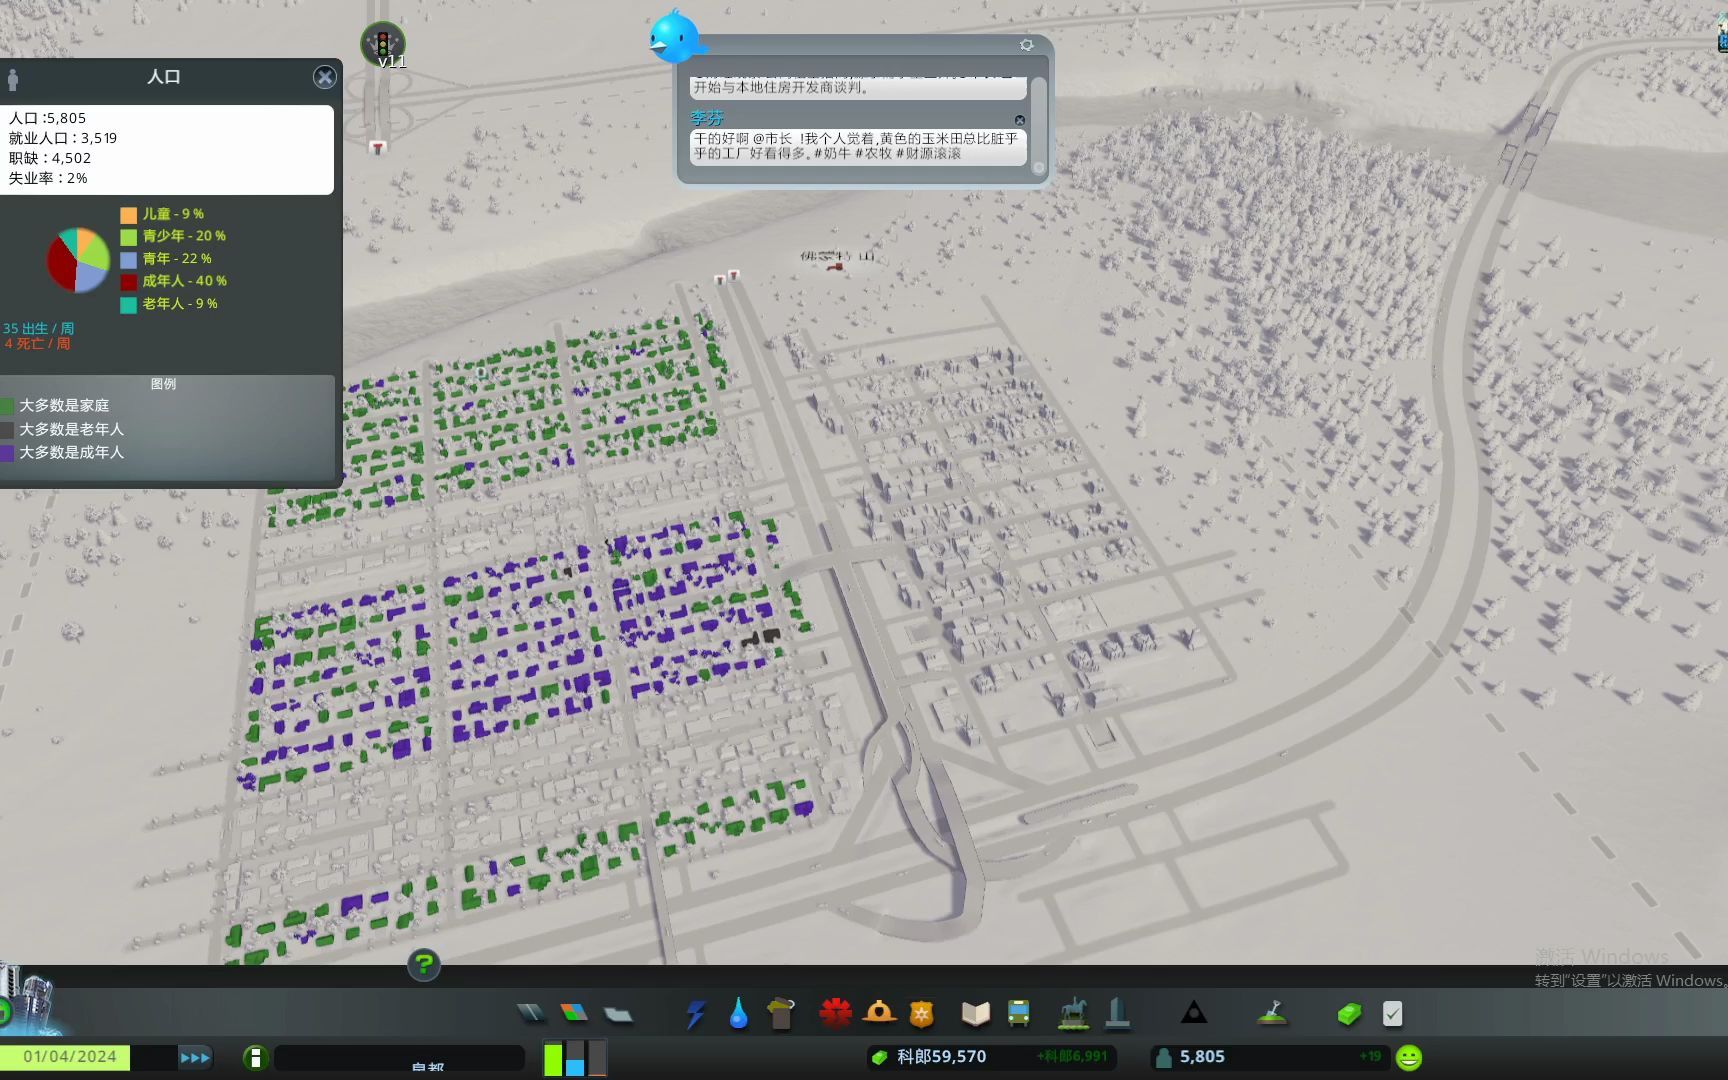The image size is (1728, 1080).
Task: Dismiss the 李芬 chirp message
Action: pyautogui.click(x=1019, y=120)
